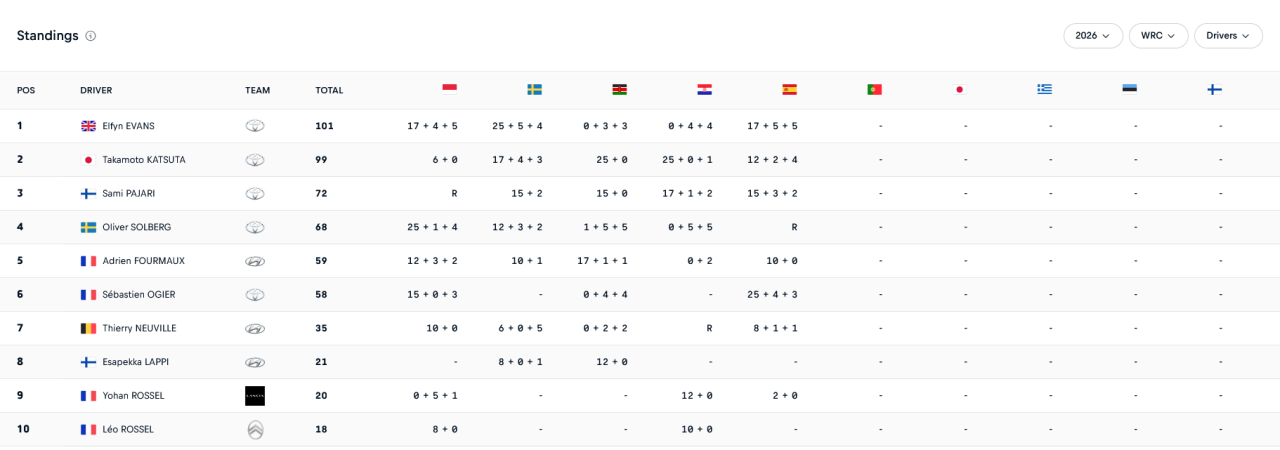Select the Greece flag column header
This screenshot has height=450, width=1280.
(x=1044, y=89)
